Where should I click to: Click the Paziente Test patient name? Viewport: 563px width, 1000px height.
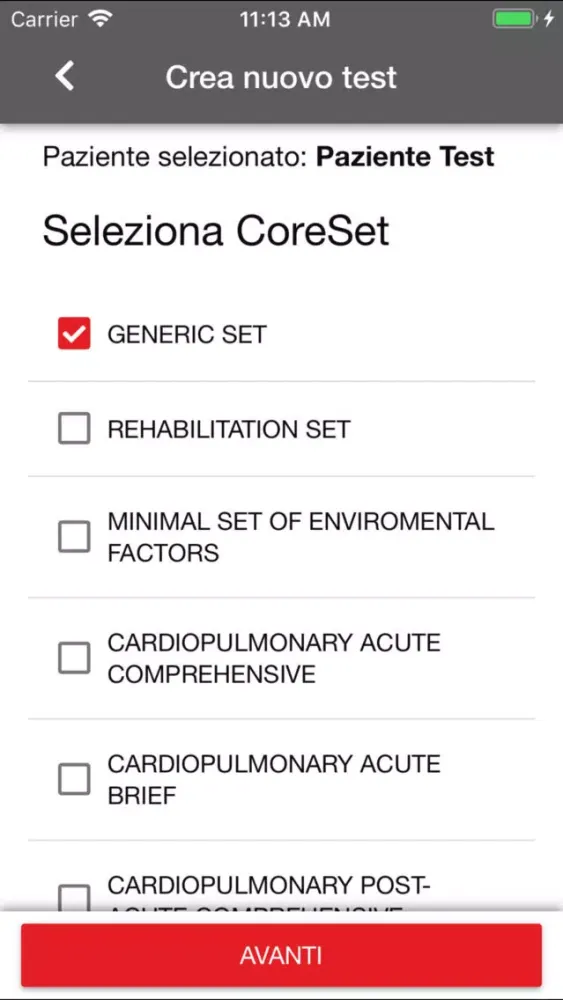tap(406, 156)
